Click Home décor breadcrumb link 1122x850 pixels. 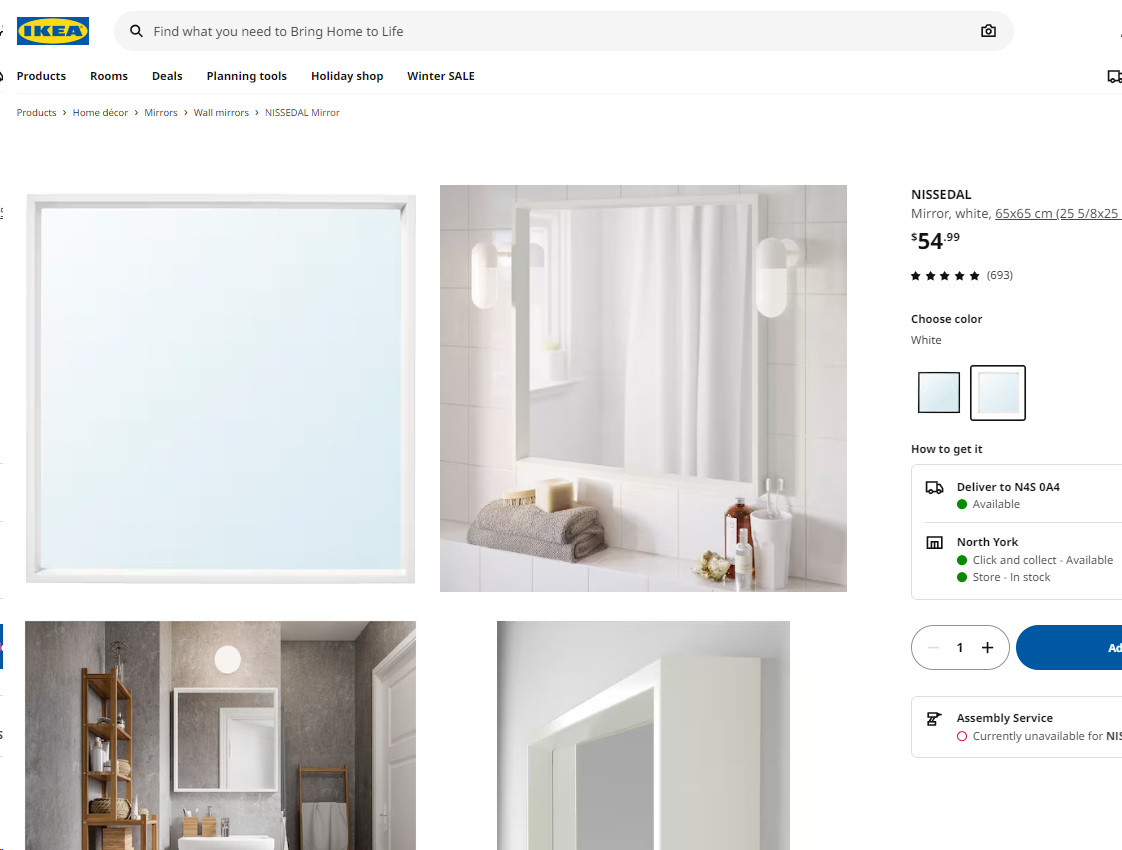click(x=100, y=112)
